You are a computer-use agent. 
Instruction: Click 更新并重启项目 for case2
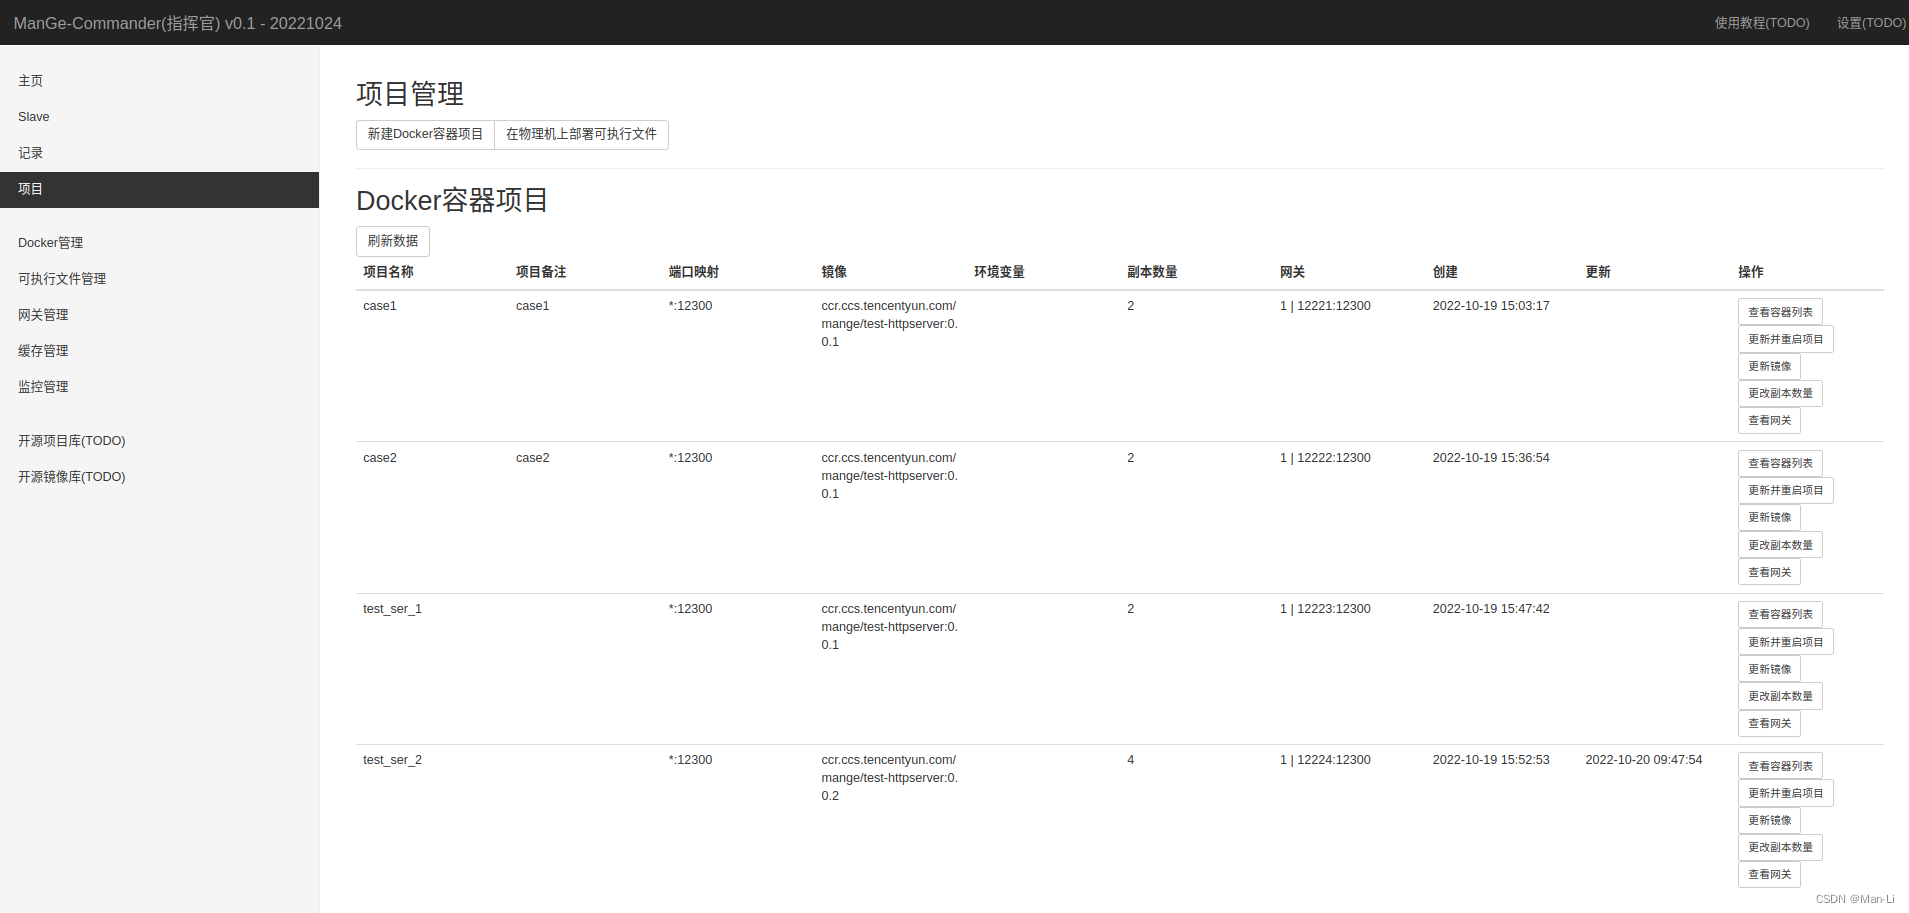pyautogui.click(x=1785, y=490)
